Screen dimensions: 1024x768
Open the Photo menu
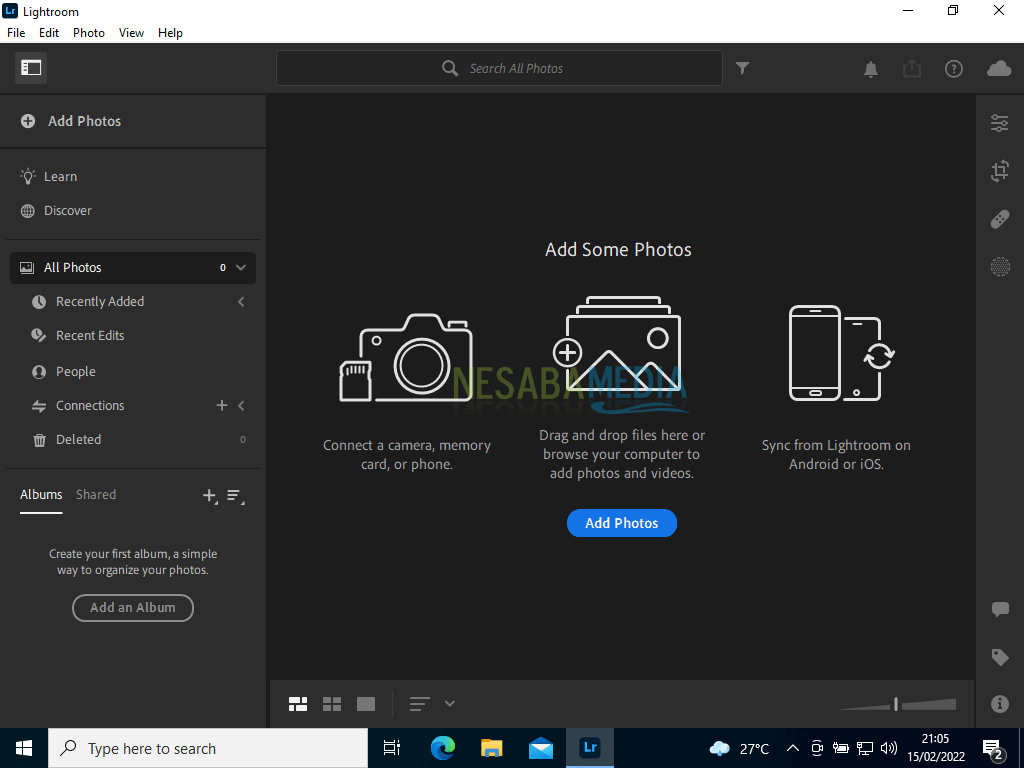[88, 32]
